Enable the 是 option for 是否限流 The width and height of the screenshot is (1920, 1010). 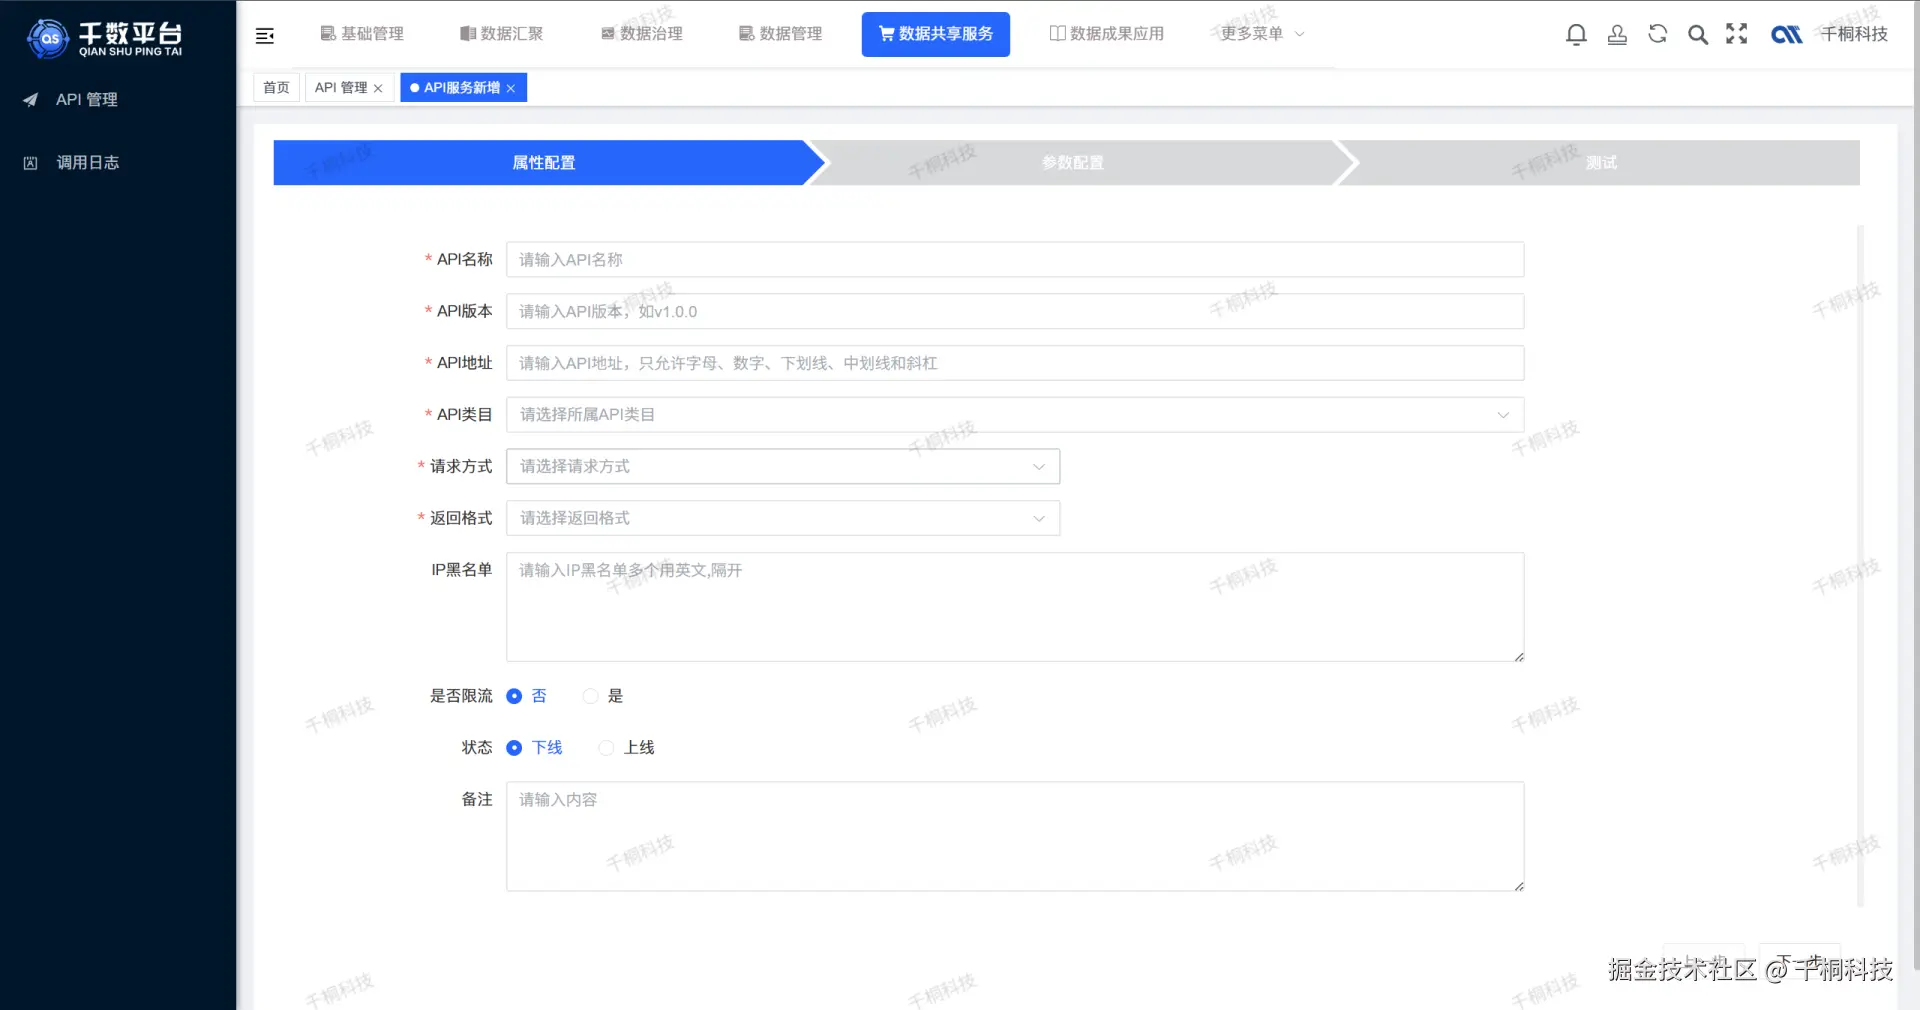coord(590,696)
